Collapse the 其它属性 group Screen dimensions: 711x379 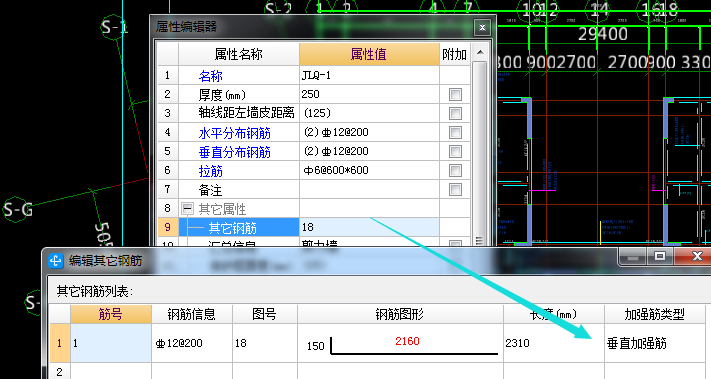[187, 209]
